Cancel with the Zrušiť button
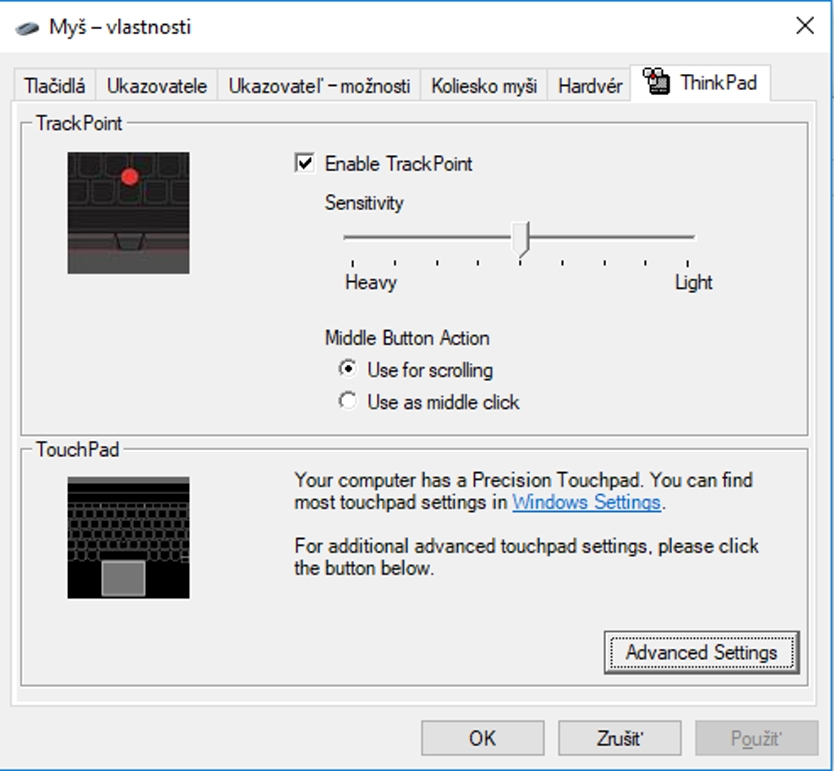 click(620, 738)
